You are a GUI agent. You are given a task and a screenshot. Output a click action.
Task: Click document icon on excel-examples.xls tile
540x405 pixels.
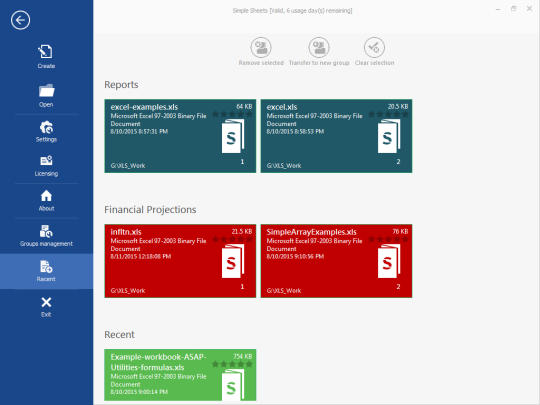233,136
